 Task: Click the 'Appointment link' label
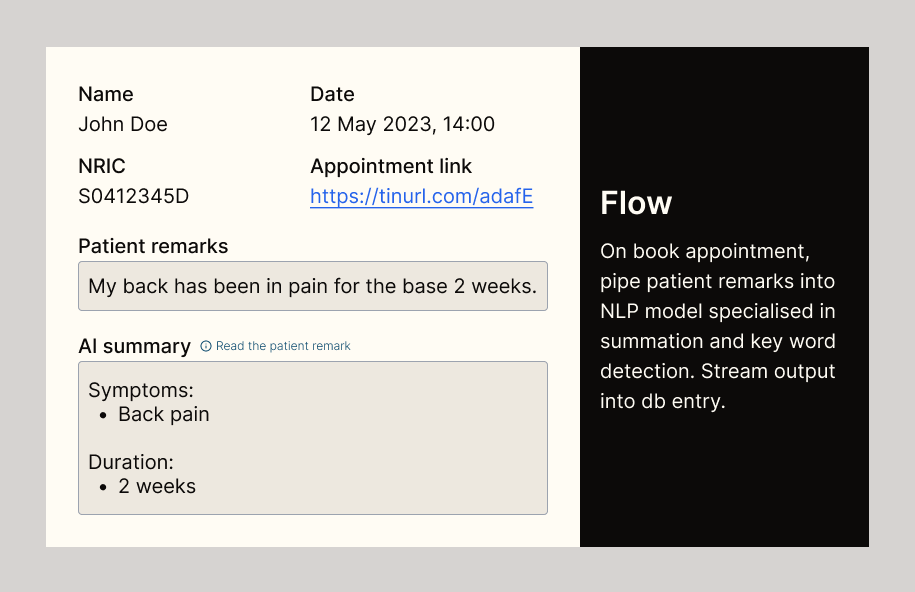coord(390,166)
